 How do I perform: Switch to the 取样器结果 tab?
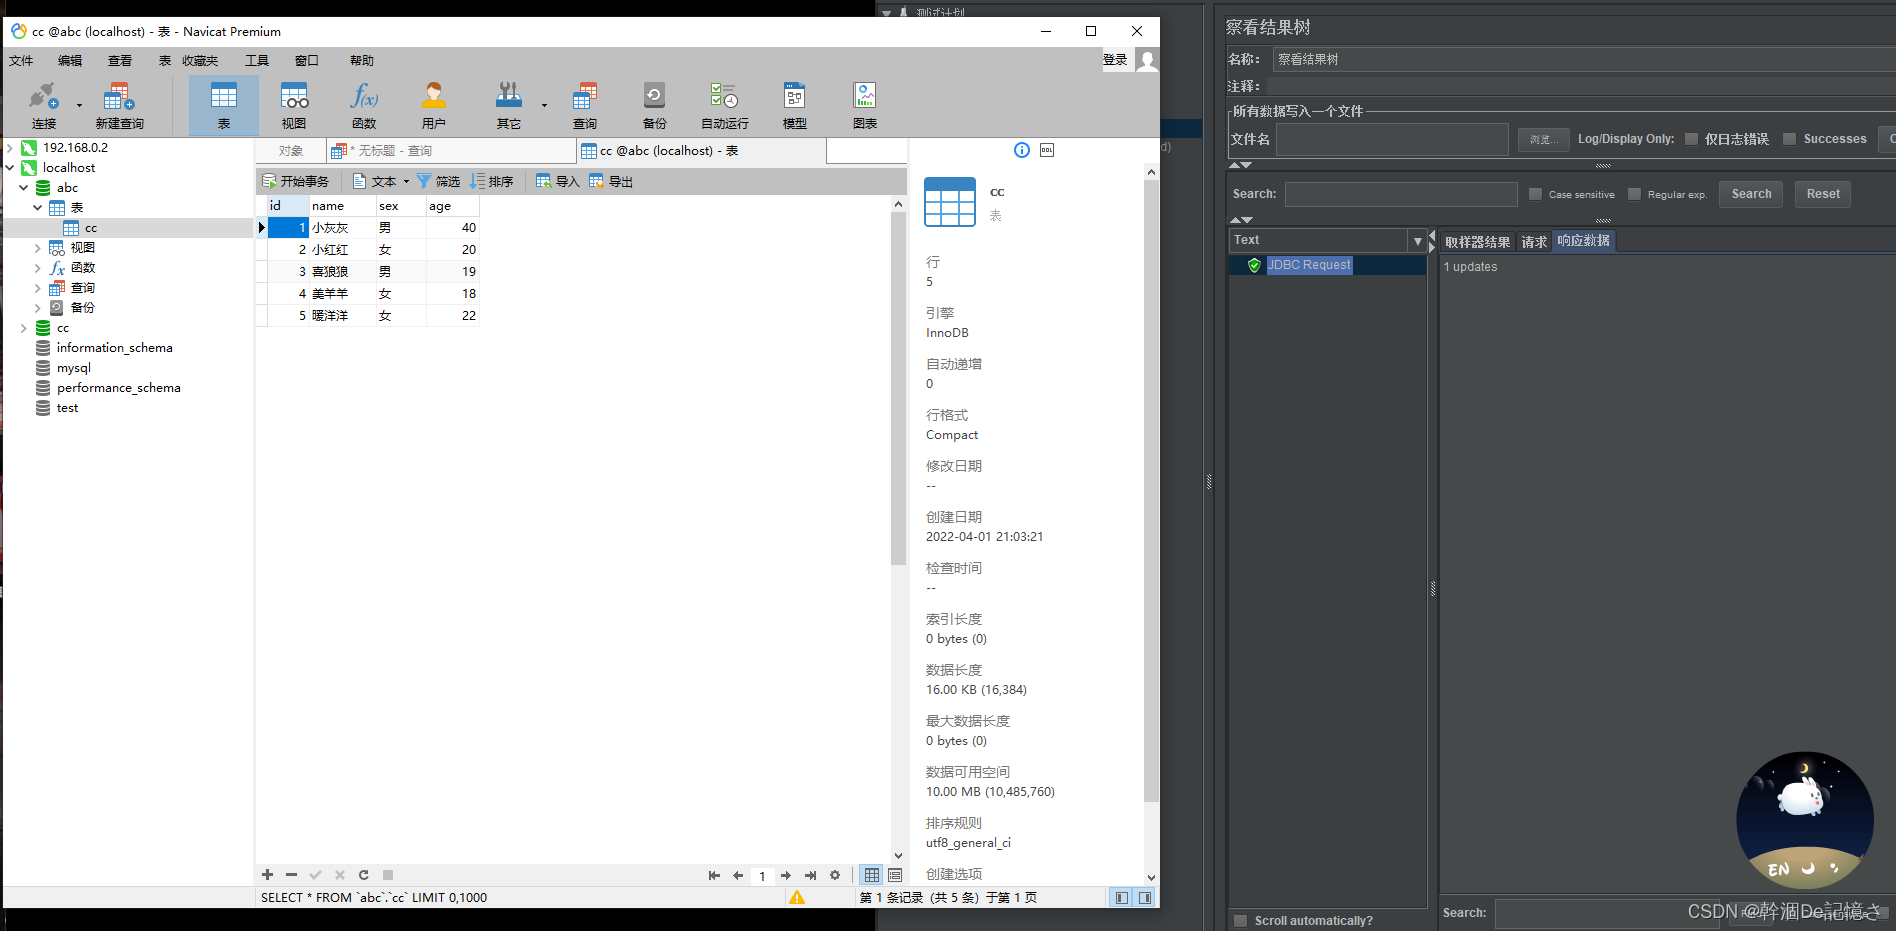1477,242
